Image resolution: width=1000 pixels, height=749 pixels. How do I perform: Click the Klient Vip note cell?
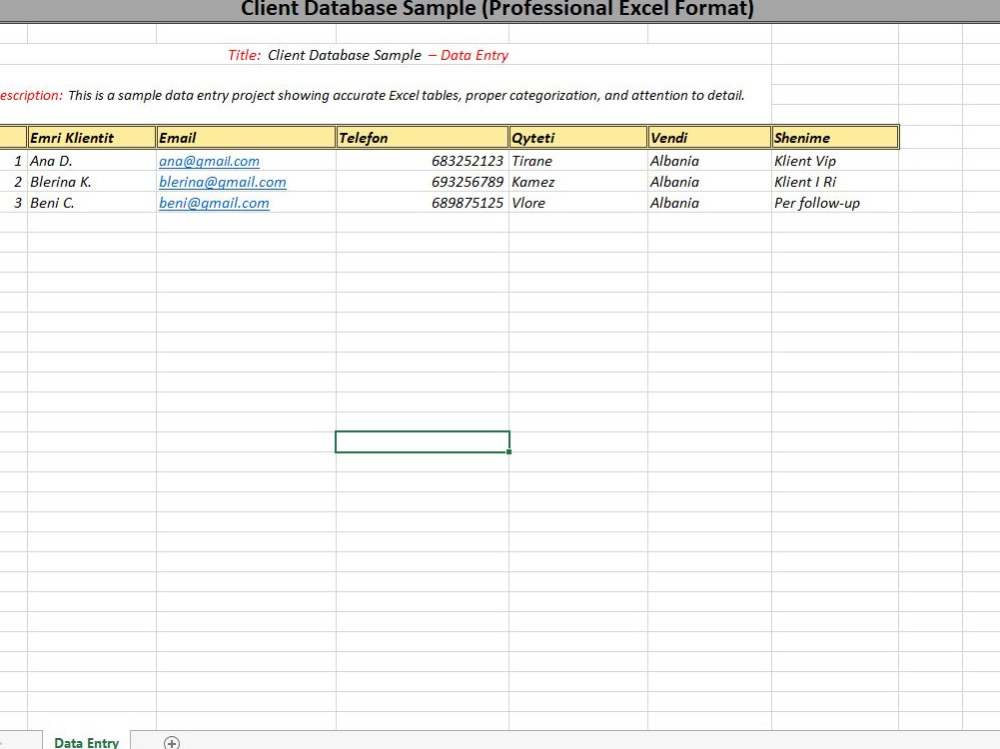(835, 161)
